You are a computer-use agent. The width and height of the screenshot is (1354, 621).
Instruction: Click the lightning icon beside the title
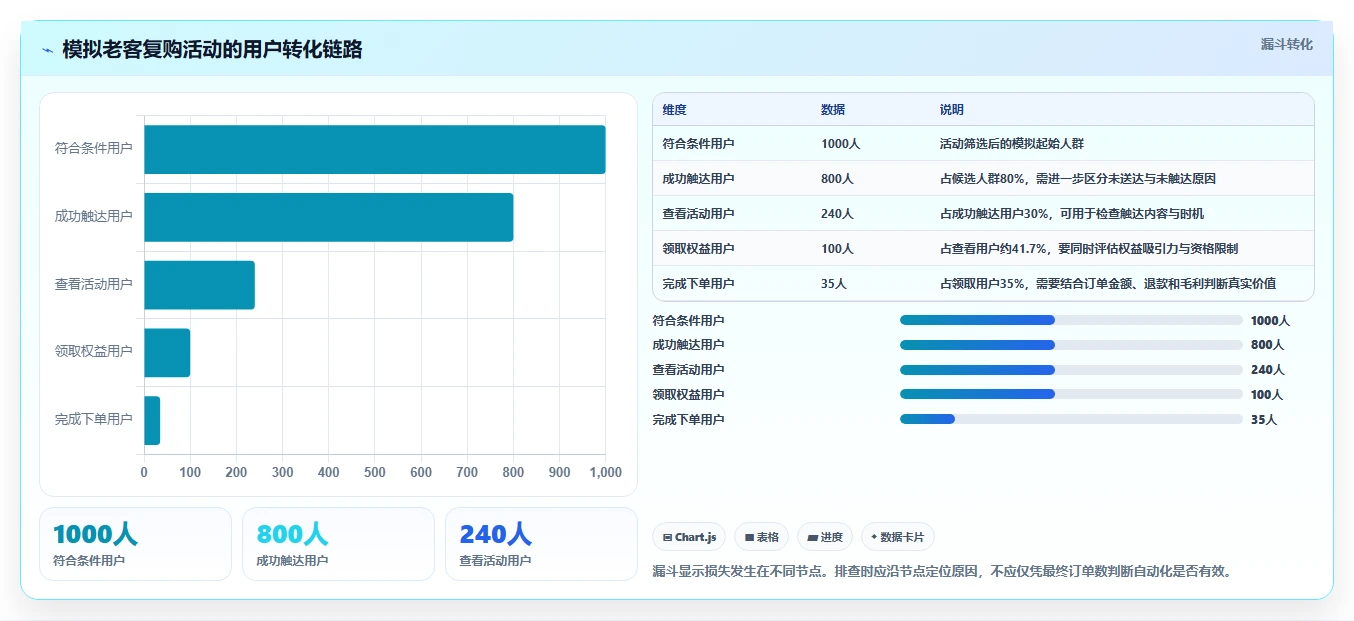pyautogui.click(x=47, y=50)
